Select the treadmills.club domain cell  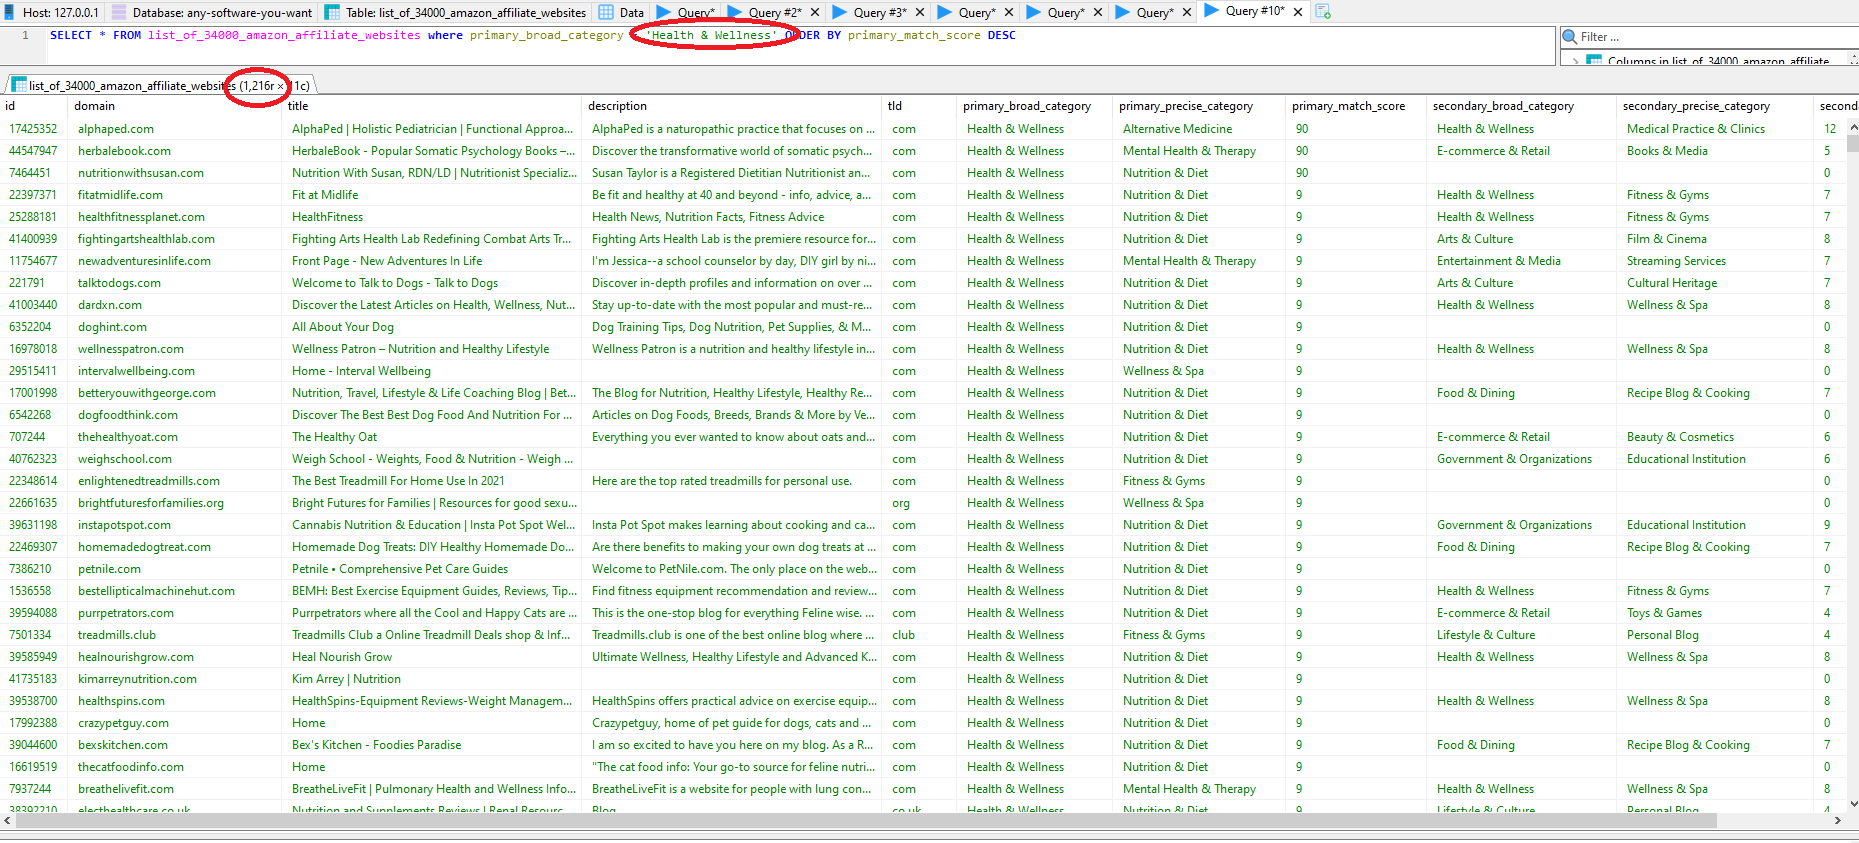[x=174, y=635]
